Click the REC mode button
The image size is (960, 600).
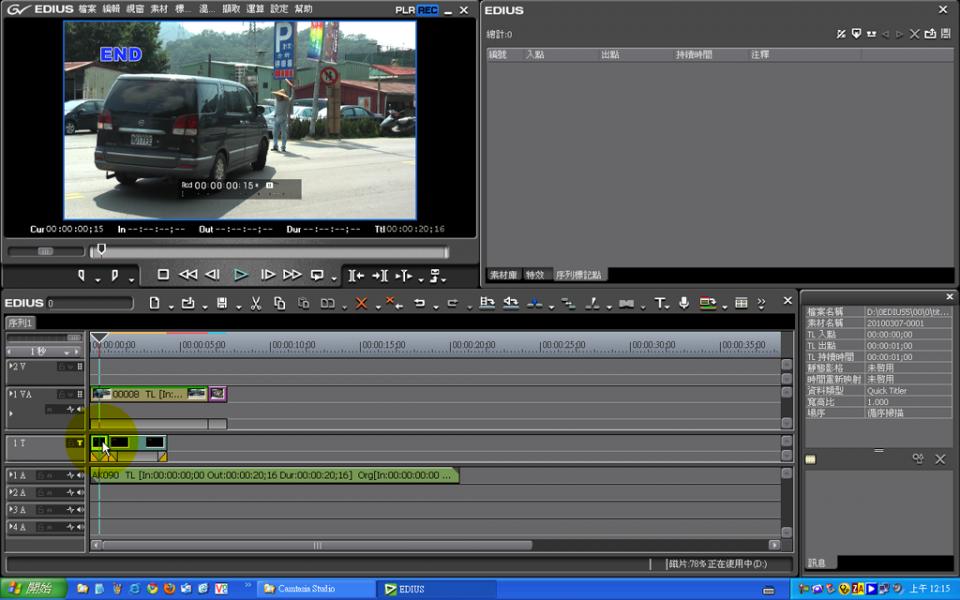(x=428, y=10)
